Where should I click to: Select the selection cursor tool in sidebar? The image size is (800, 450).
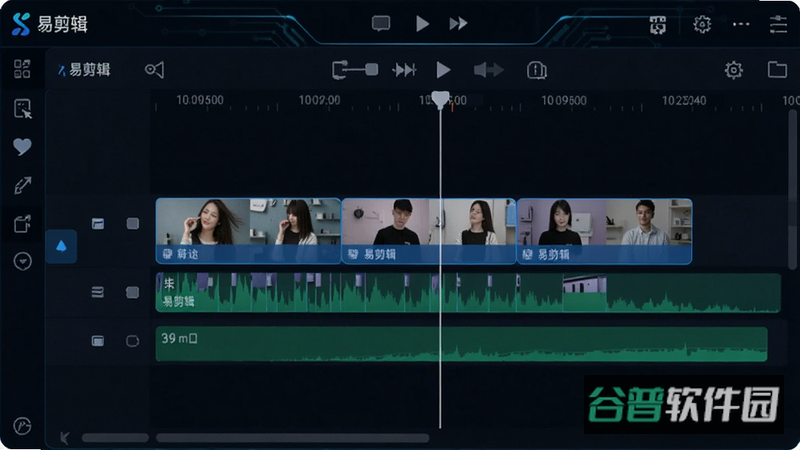[22, 109]
